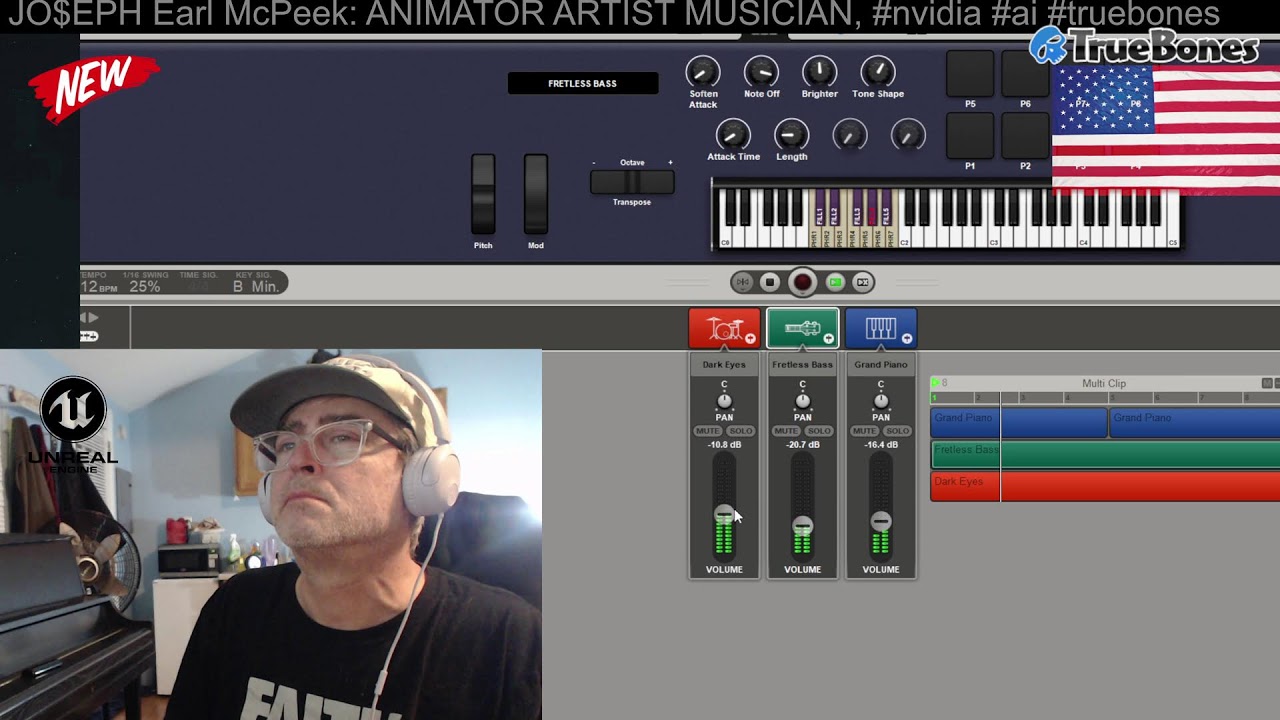Click the Dark Eyes pan knob
The width and height of the screenshot is (1280, 720).
click(724, 401)
